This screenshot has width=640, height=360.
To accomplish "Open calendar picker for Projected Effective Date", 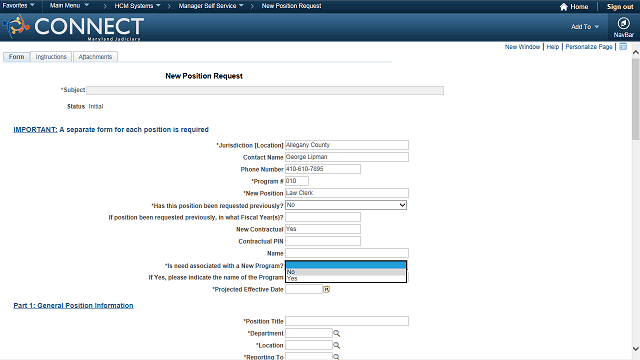I will (327, 289).
